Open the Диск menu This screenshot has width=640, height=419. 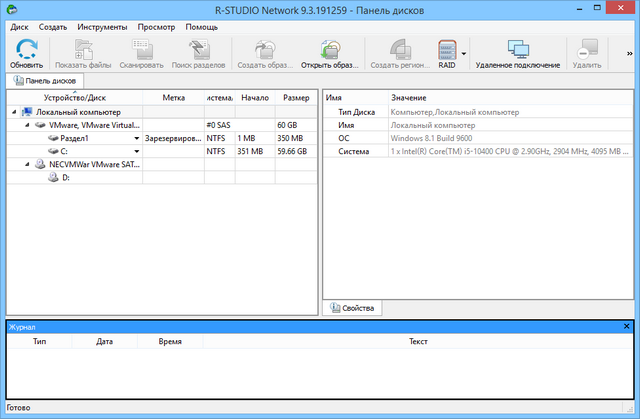coord(19,27)
